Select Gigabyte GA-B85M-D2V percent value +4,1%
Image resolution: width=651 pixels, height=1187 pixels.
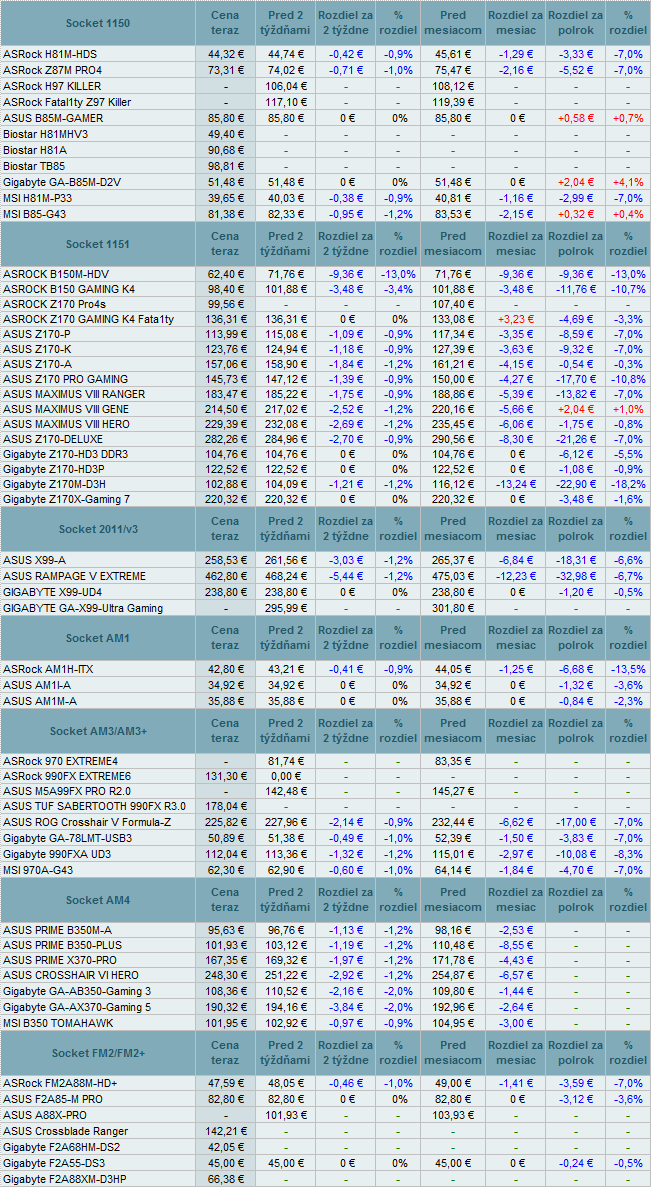628,182
